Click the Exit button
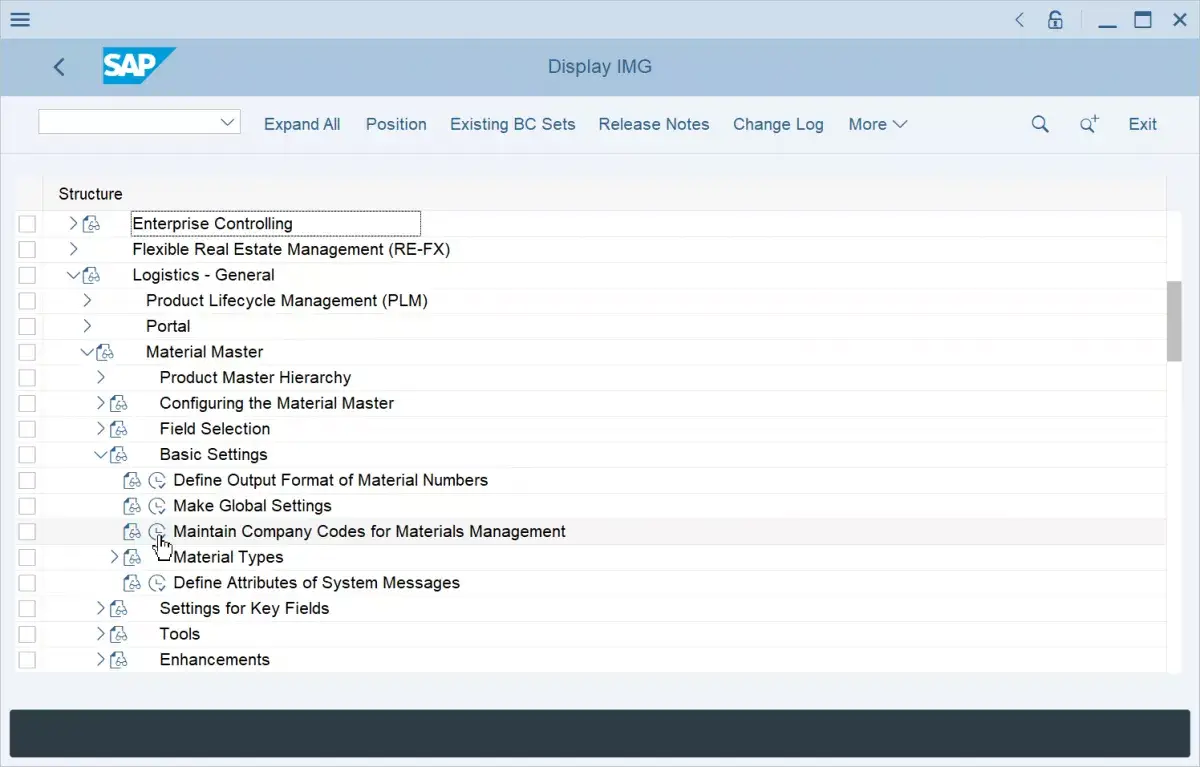Viewport: 1200px width, 767px height. tap(1142, 124)
